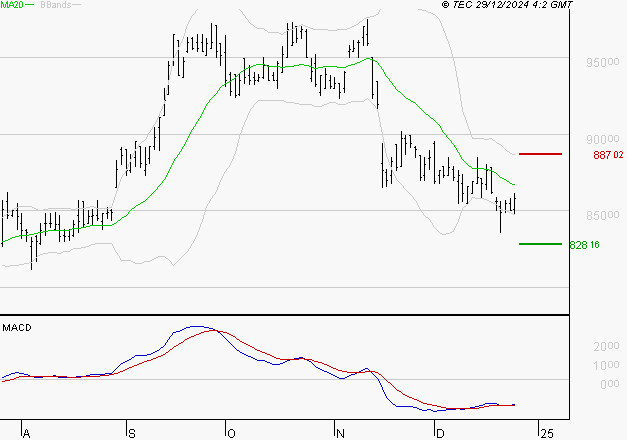Click the BBands legend label
This screenshot has width=627, height=440.
[x=56, y=5]
